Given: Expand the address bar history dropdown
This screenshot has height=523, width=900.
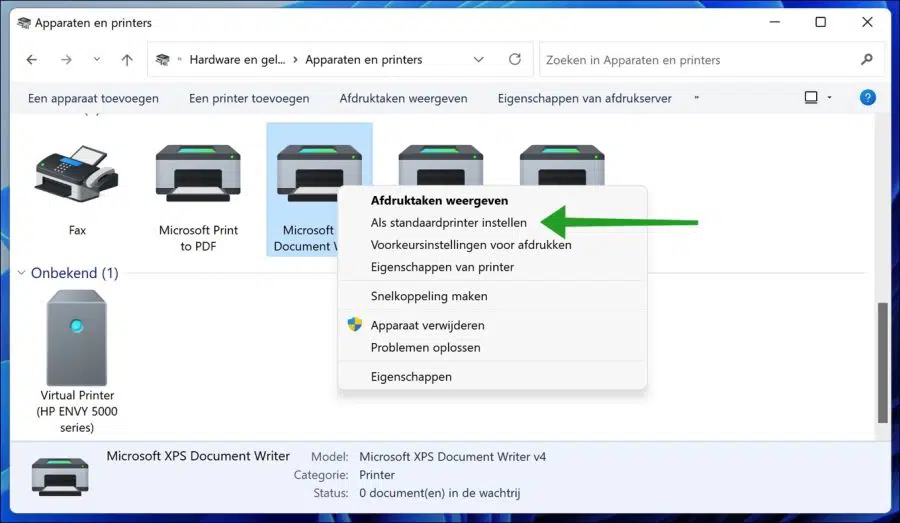Looking at the screenshot, I should [478, 60].
